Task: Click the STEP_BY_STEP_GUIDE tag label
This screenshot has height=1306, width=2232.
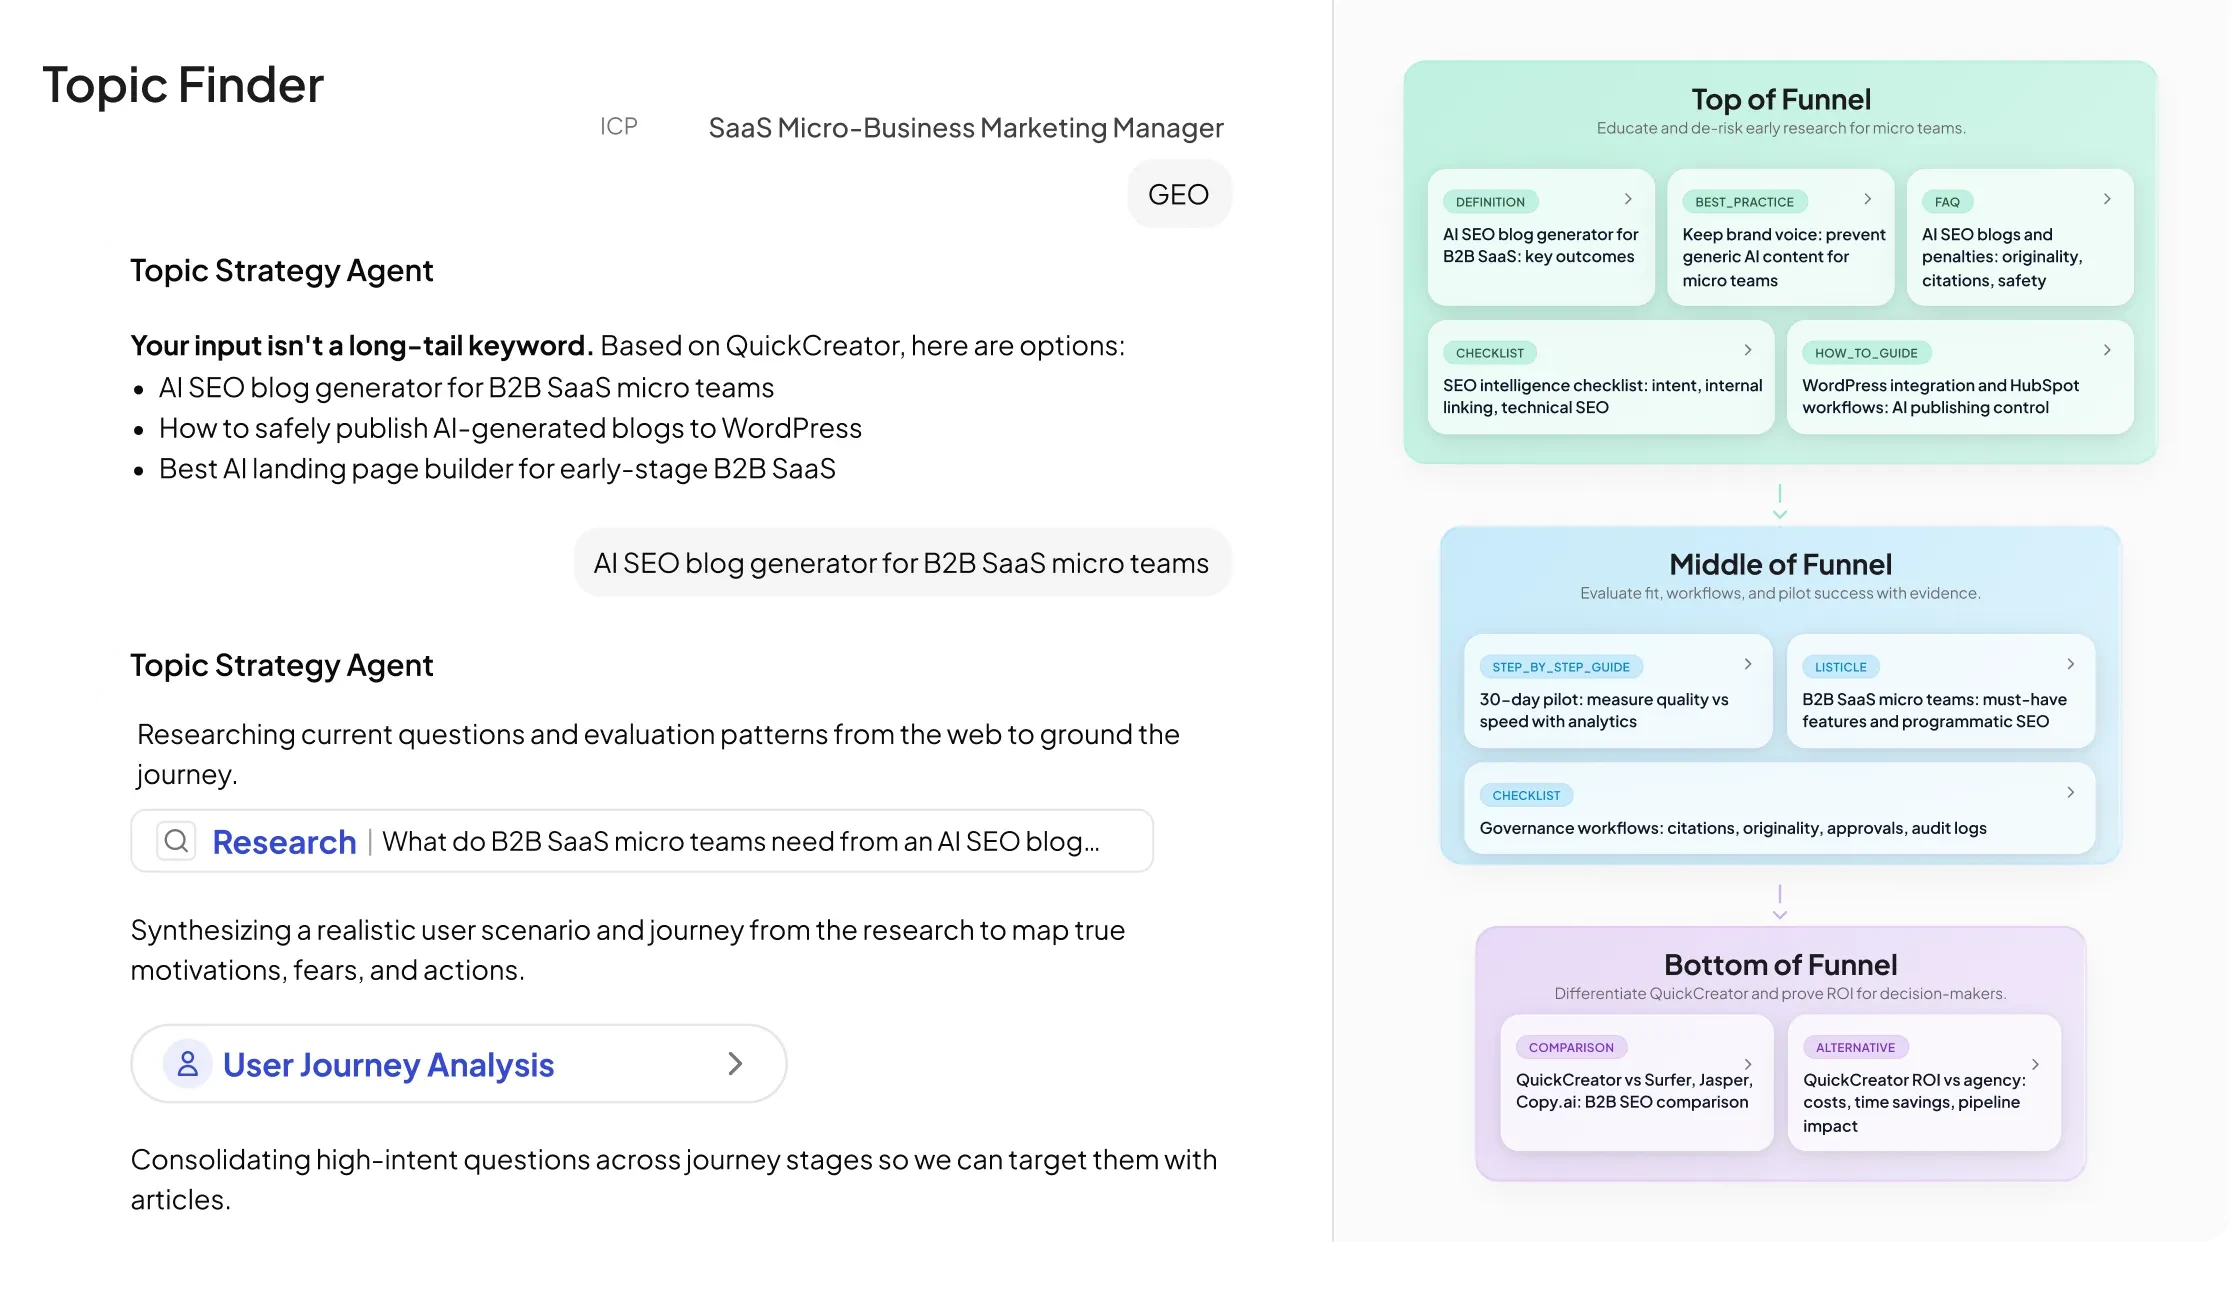Action: click(x=1561, y=667)
